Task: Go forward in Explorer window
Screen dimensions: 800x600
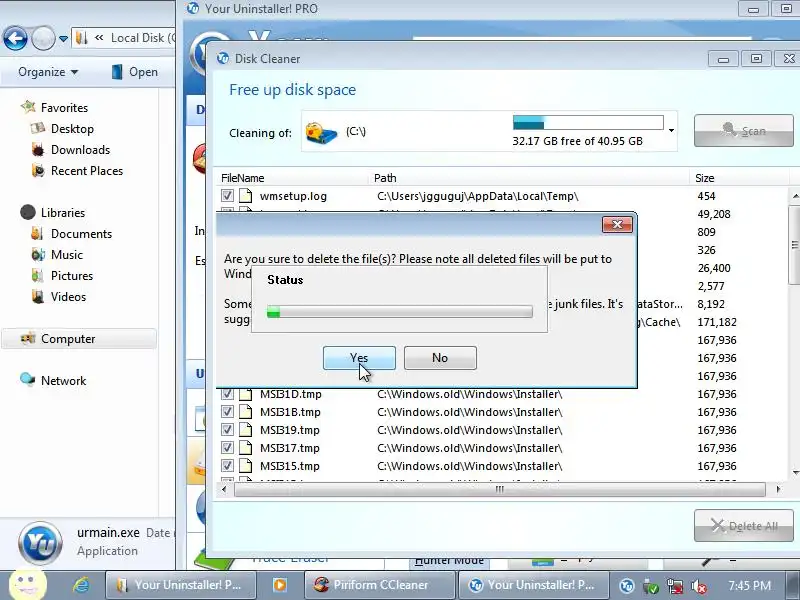Action: point(43,38)
